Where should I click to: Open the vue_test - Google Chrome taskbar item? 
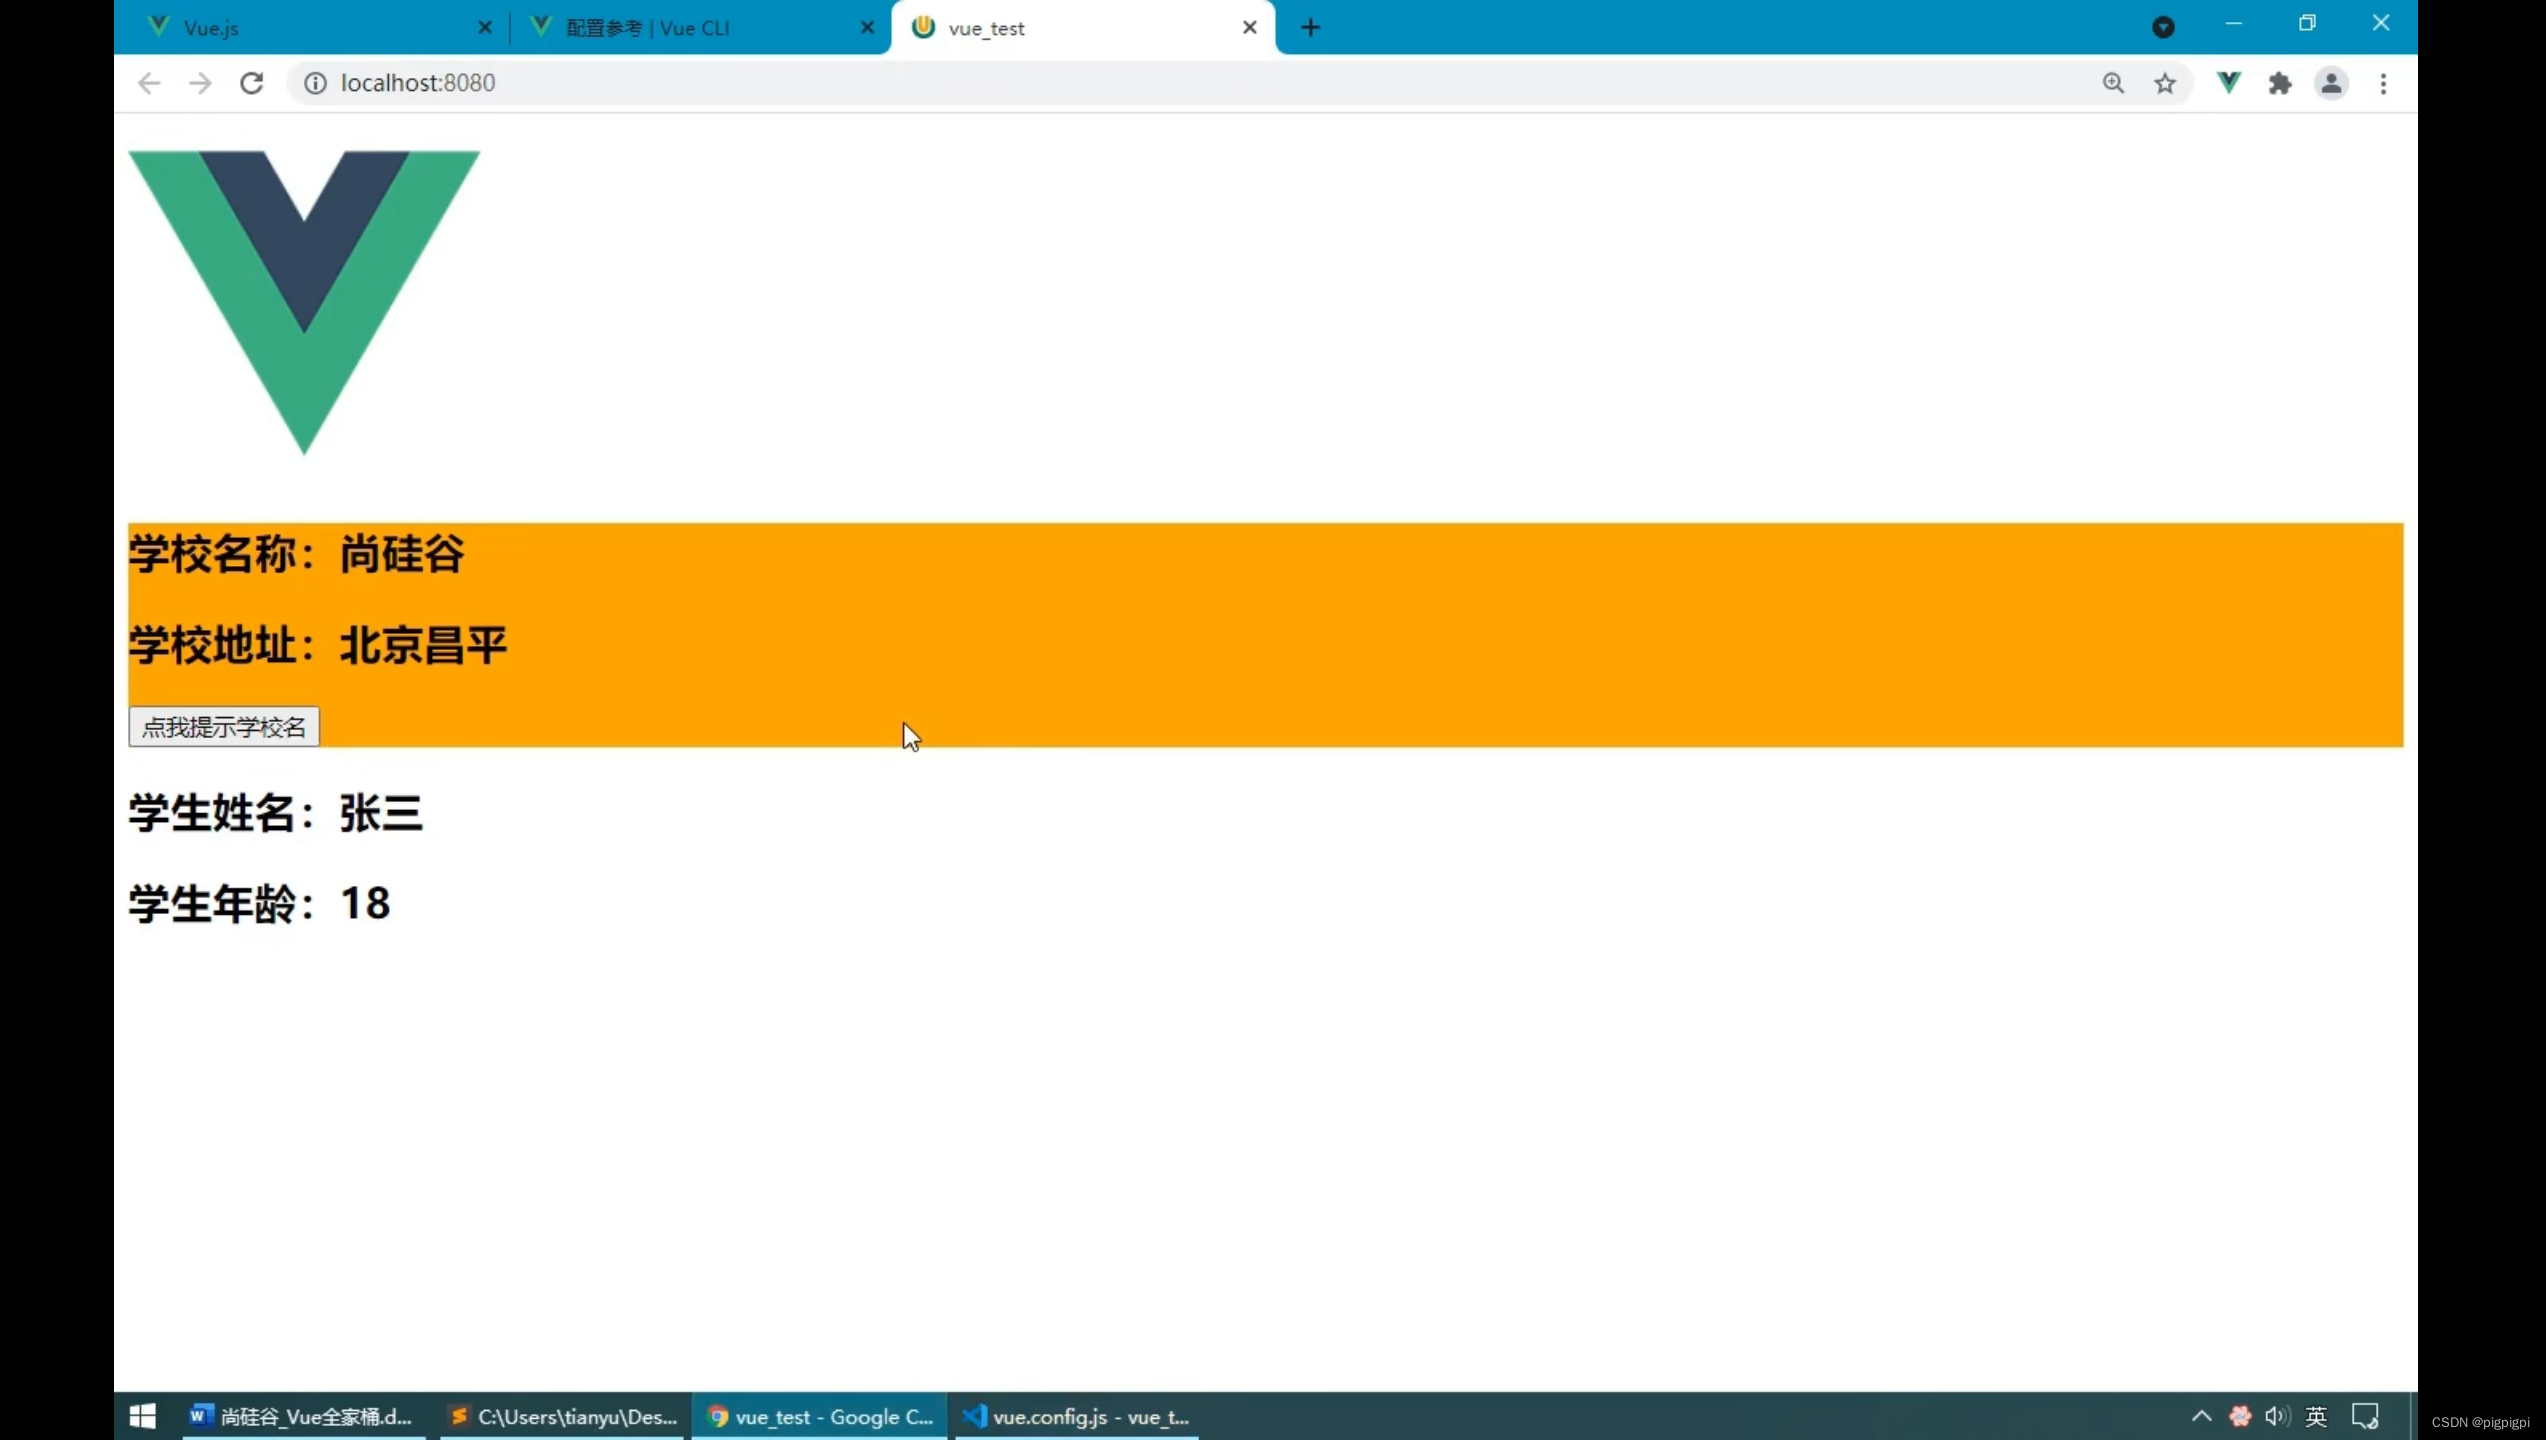click(820, 1416)
